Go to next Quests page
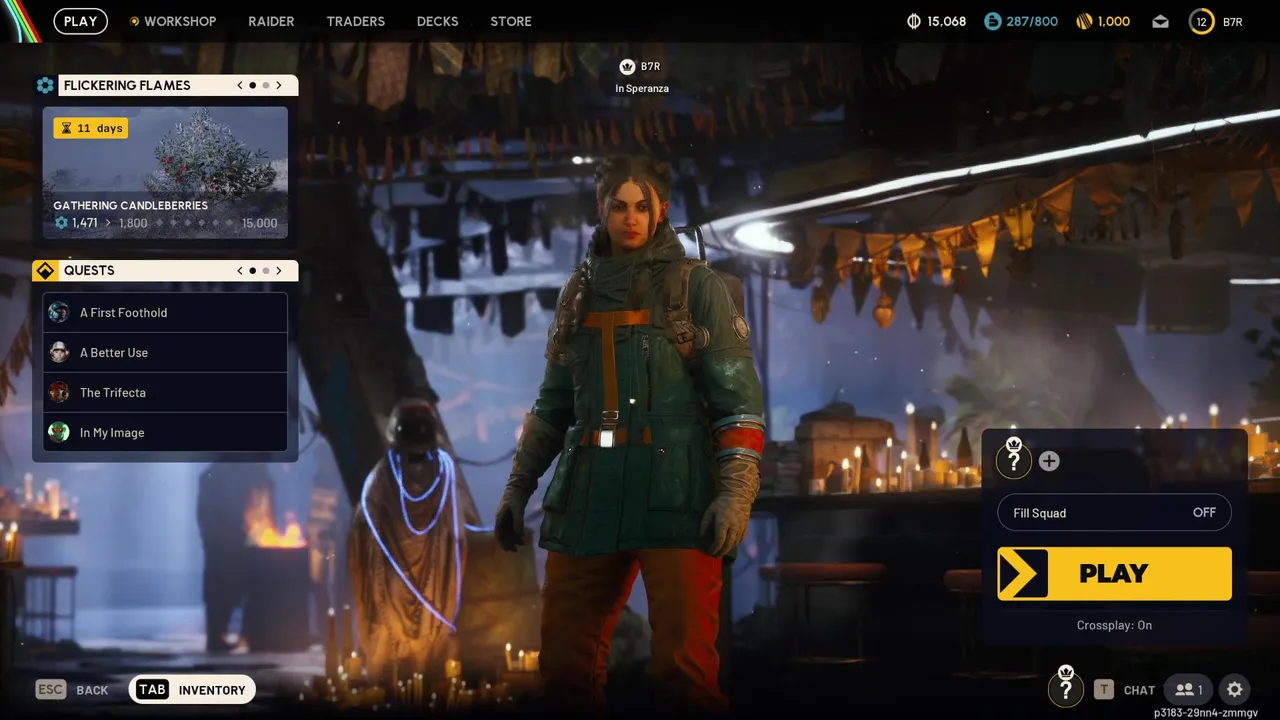Viewport: 1280px width, 720px height. point(279,270)
